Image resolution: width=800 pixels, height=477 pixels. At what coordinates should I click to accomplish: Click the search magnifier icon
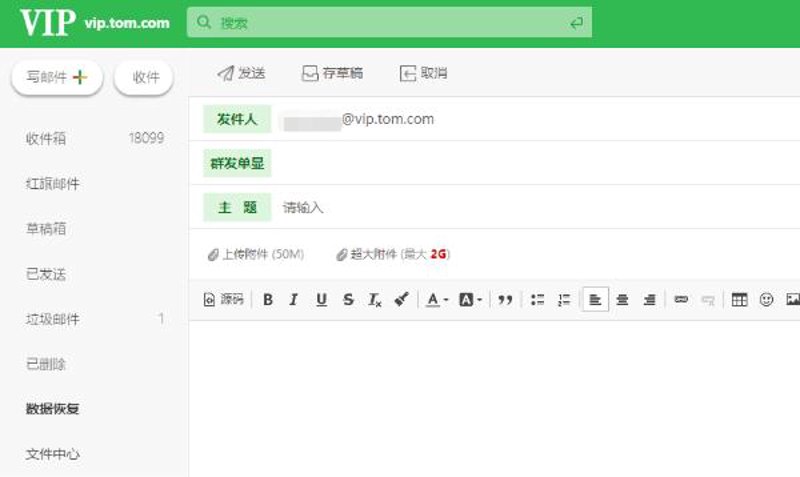tap(204, 22)
